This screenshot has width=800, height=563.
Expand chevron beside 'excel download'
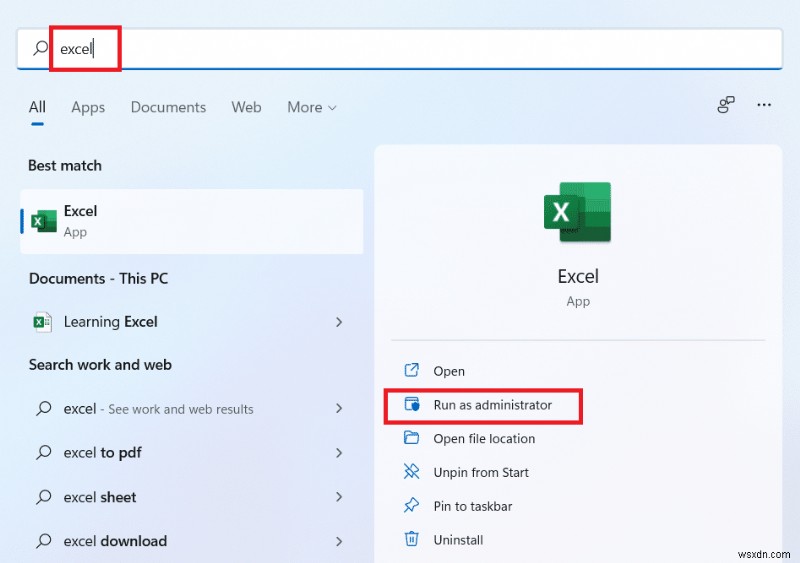click(x=339, y=541)
